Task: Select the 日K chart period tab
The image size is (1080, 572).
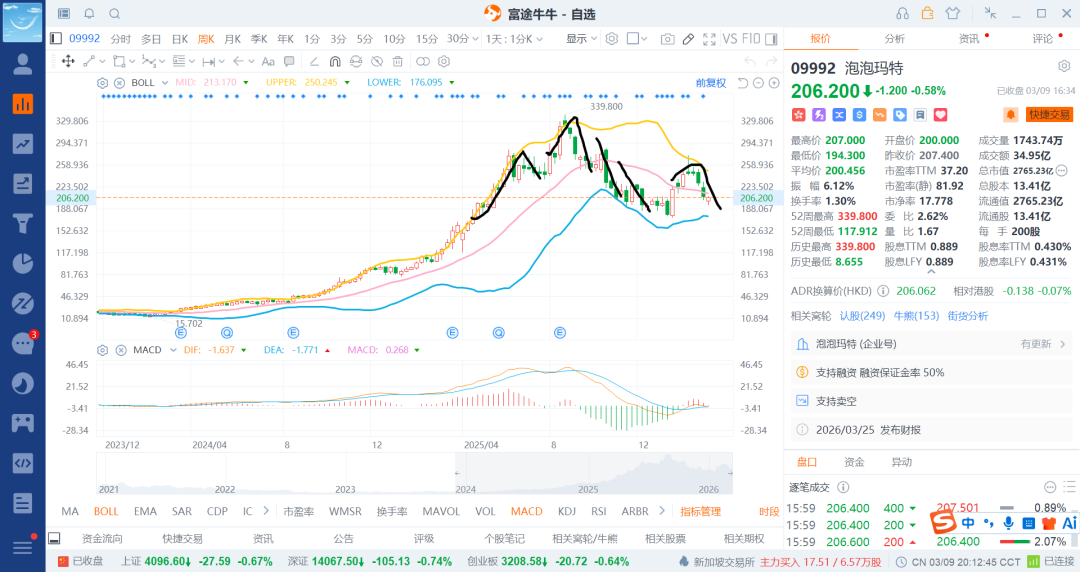Action: tap(179, 39)
